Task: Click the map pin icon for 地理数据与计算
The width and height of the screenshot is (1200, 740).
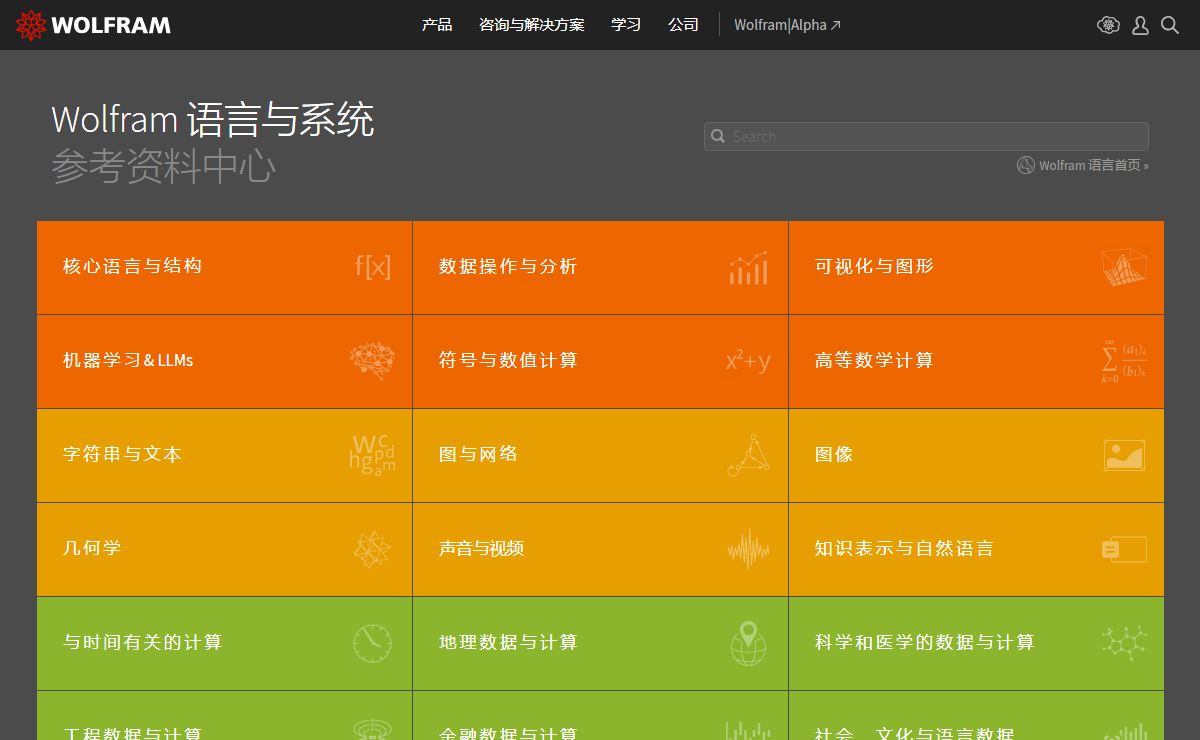Action: (x=748, y=643)
